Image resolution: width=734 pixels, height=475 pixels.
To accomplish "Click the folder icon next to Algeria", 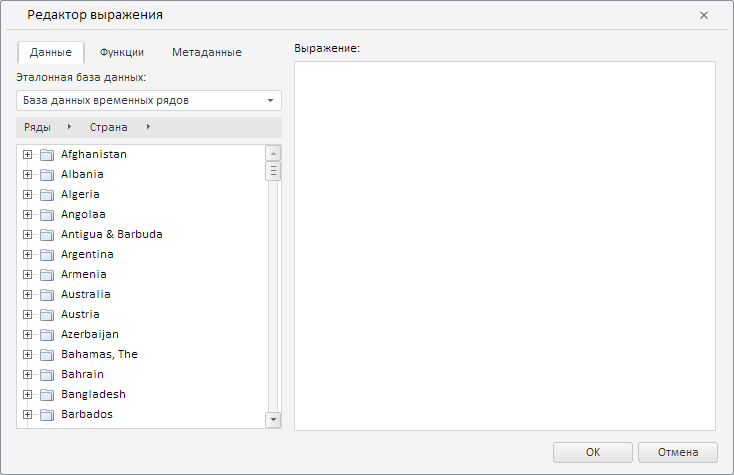I will click(46, 195).
